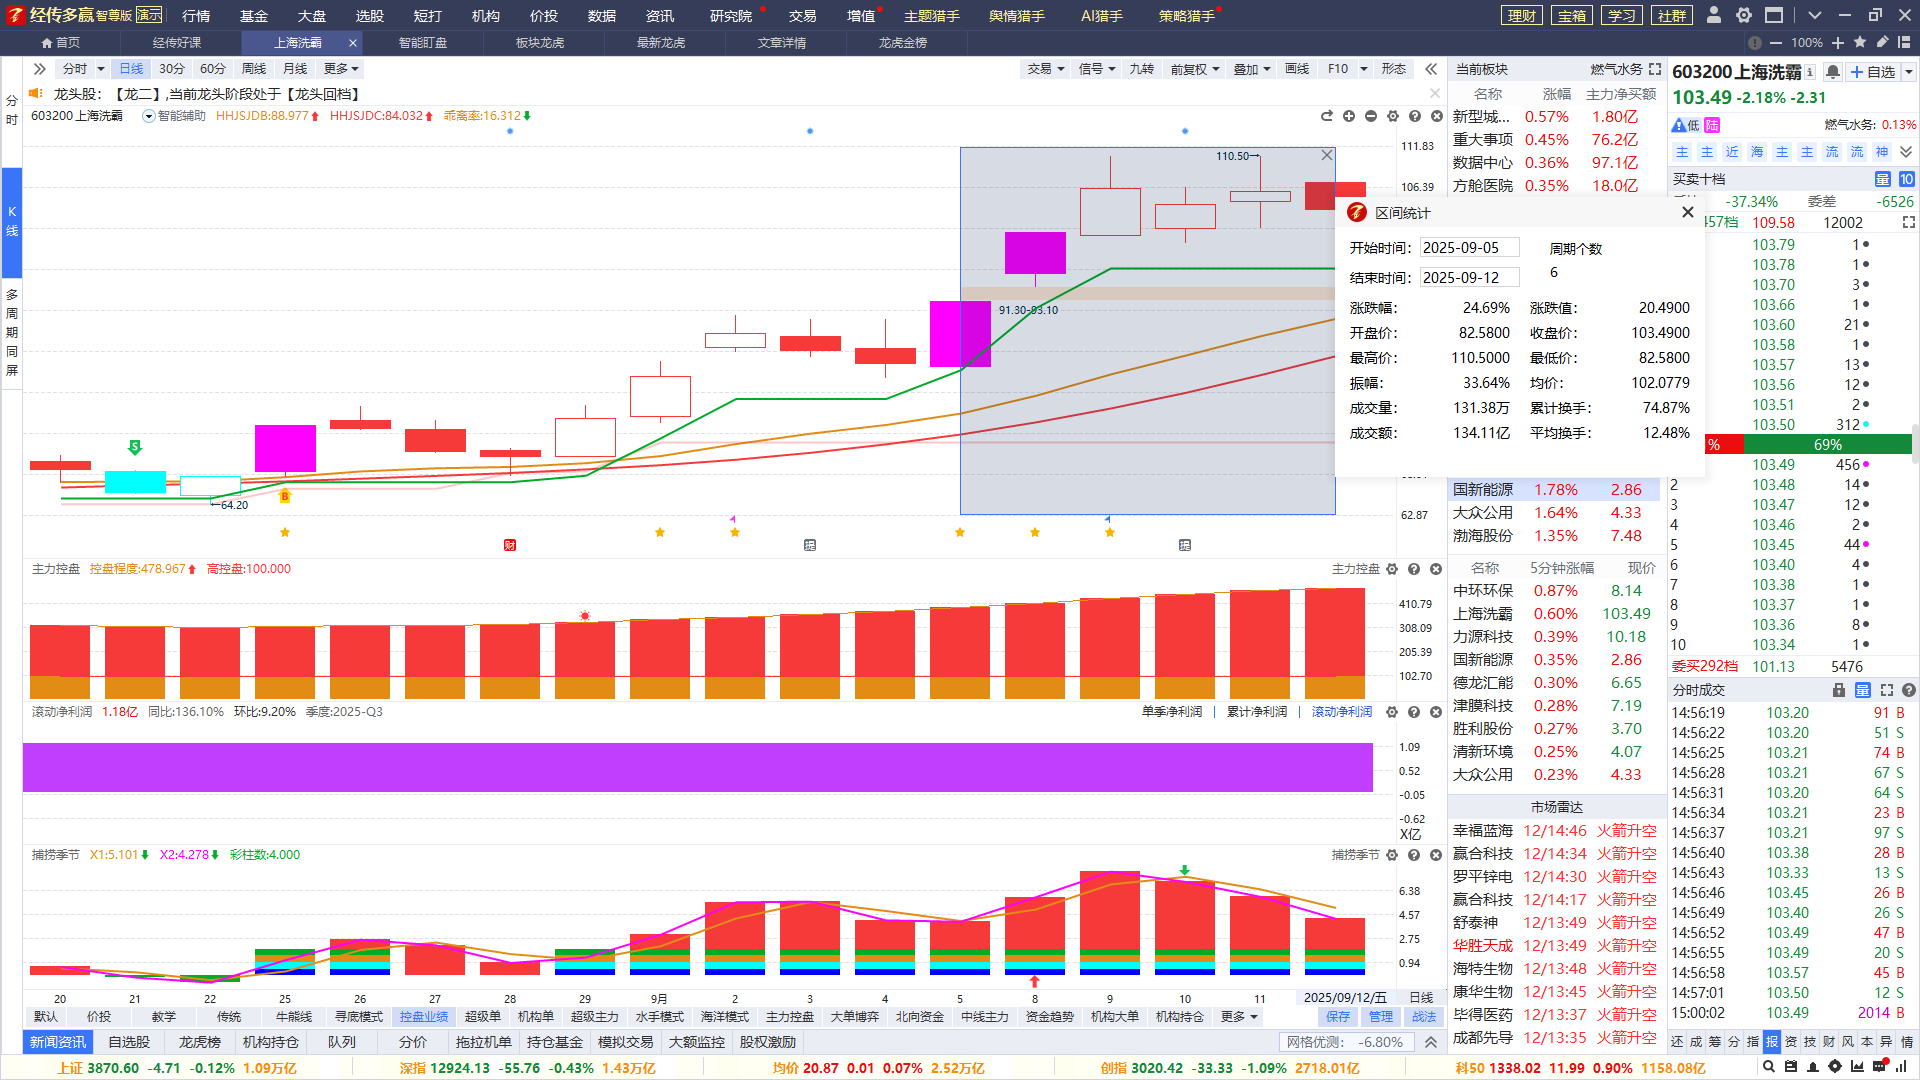Edit the 开始时间 date field

pos(1469,248)
